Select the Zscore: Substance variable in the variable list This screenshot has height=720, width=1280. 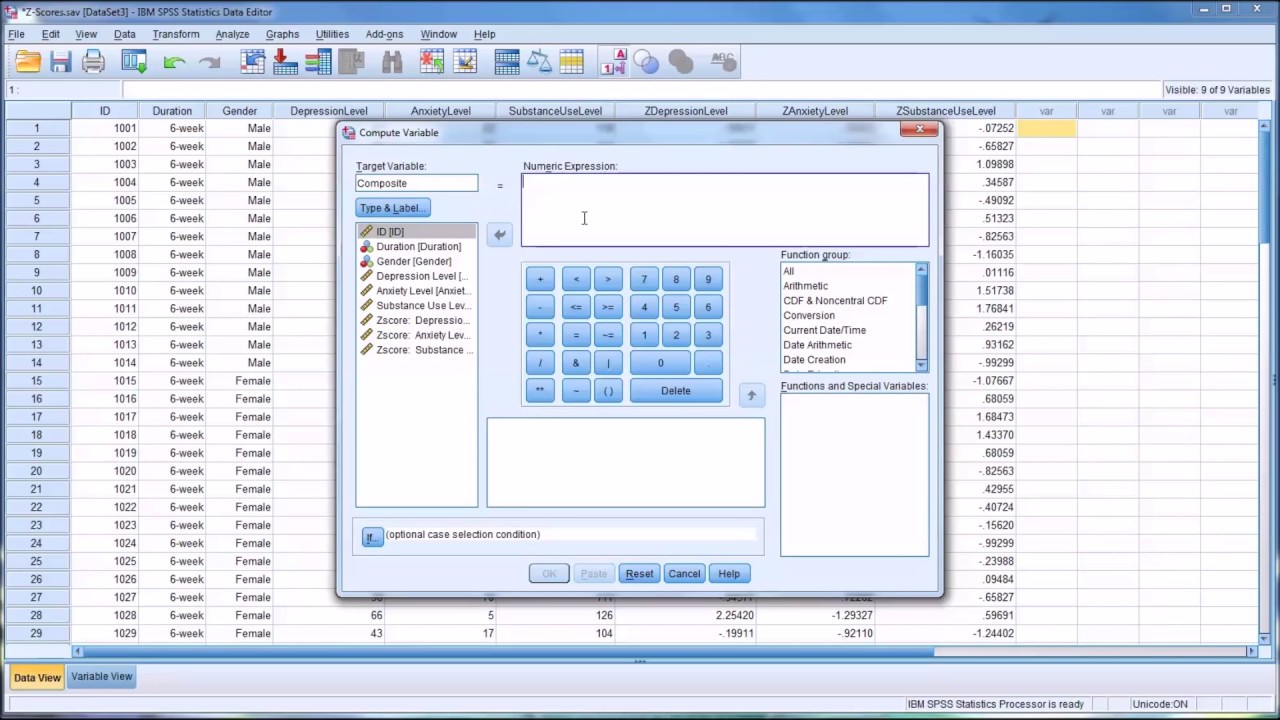417,350
